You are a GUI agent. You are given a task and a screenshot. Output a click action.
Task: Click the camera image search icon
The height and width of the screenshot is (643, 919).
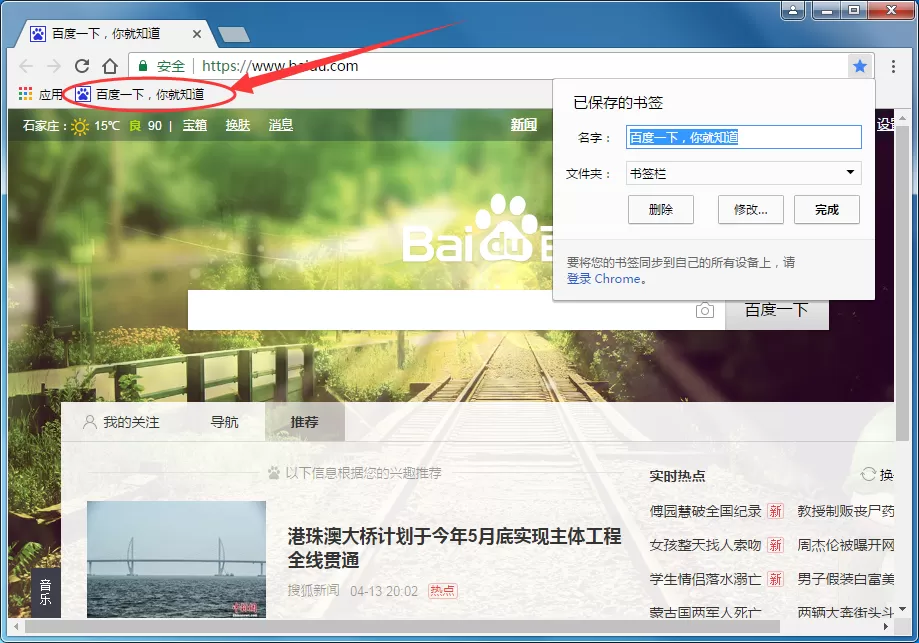click(704, 310)
